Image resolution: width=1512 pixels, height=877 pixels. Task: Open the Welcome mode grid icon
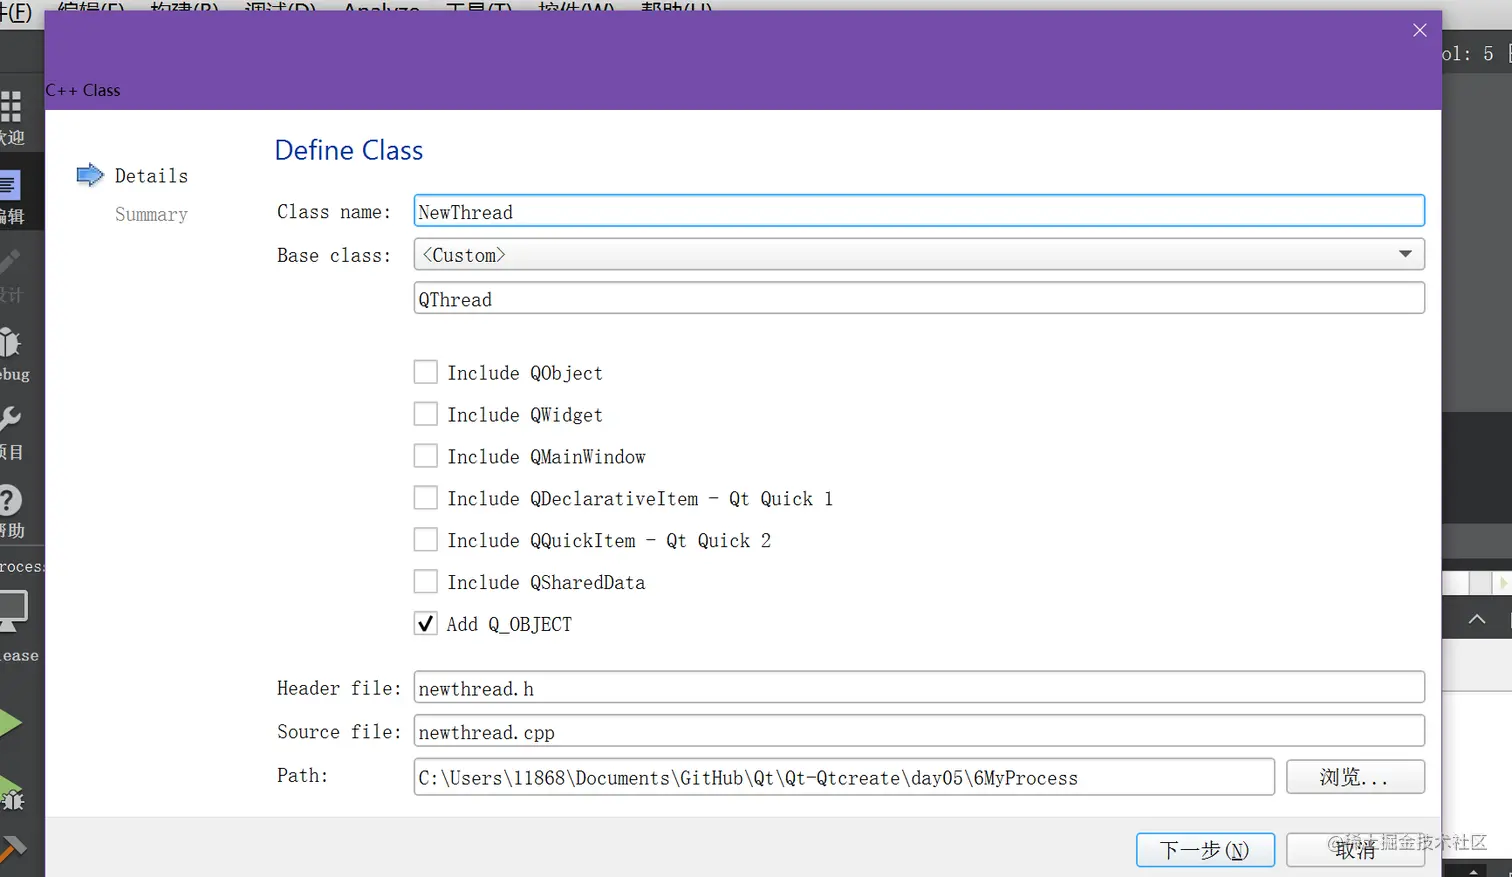(x=10, y=106)
